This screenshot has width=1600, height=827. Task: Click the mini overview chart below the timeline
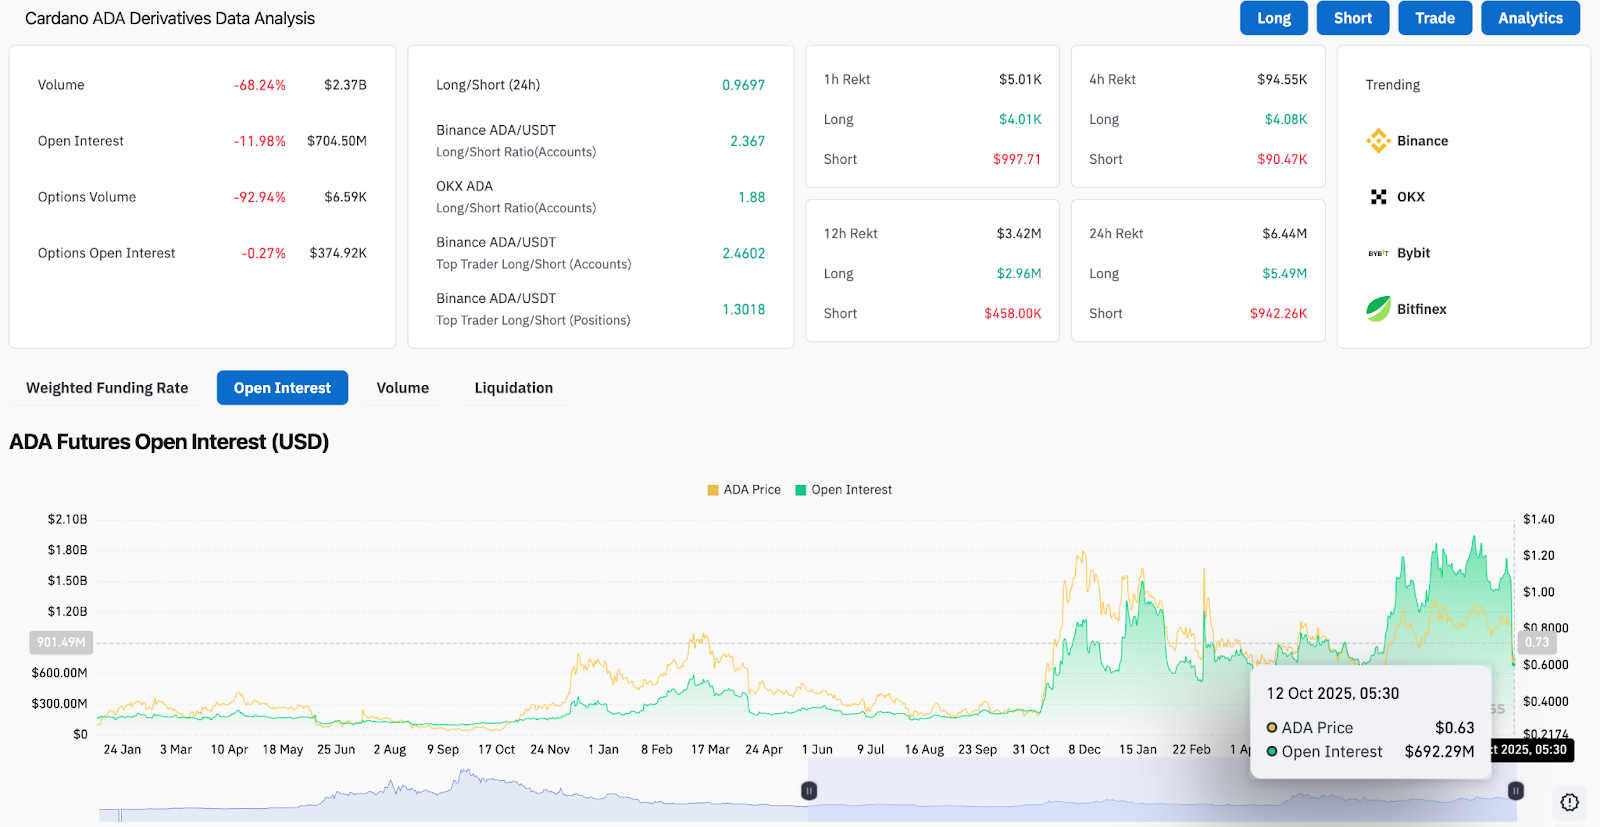click(450, 797)
